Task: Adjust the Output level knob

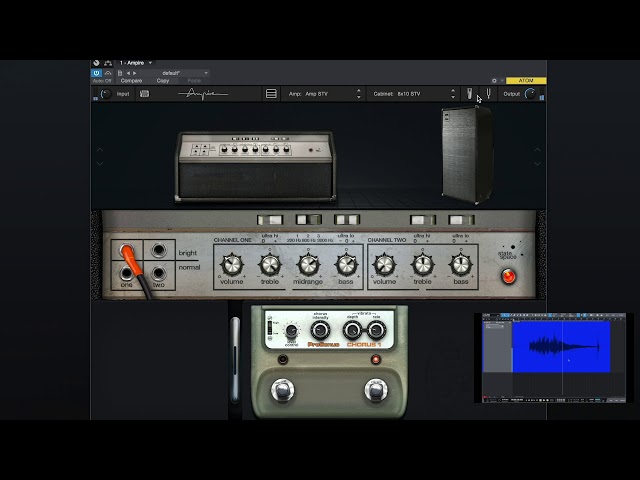Action: (530, 94)
